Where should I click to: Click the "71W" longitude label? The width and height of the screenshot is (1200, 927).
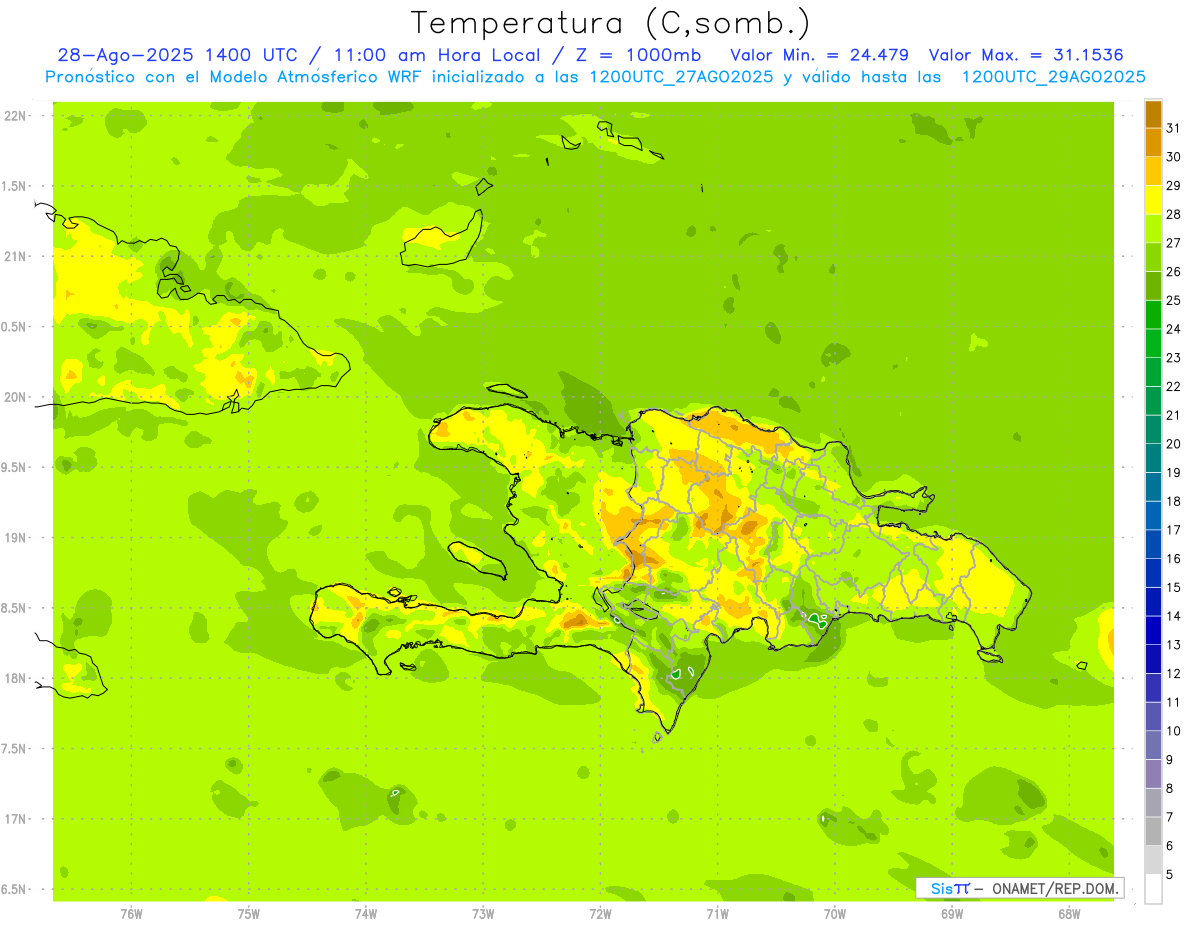coord(717,913)
